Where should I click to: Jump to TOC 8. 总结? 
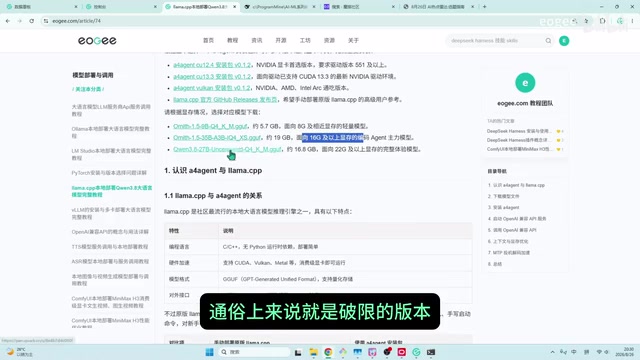(x=495, y=264)
